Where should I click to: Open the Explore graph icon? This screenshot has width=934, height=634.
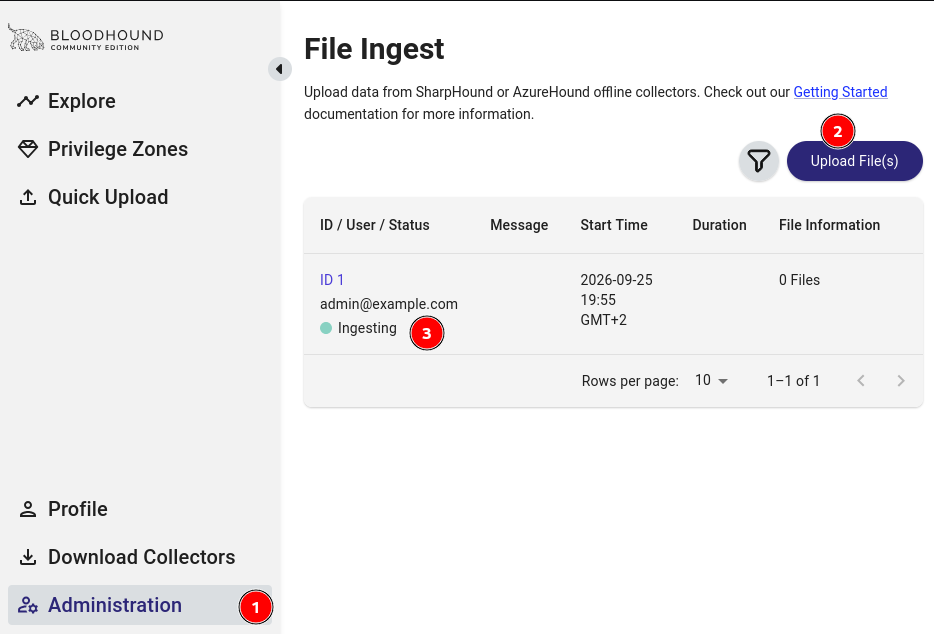(28, 101)
